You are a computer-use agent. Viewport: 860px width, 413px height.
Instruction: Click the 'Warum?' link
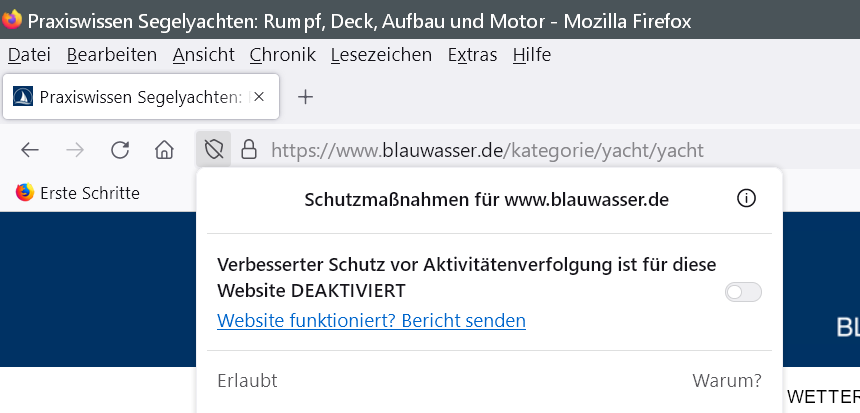(x=726, y=381)
